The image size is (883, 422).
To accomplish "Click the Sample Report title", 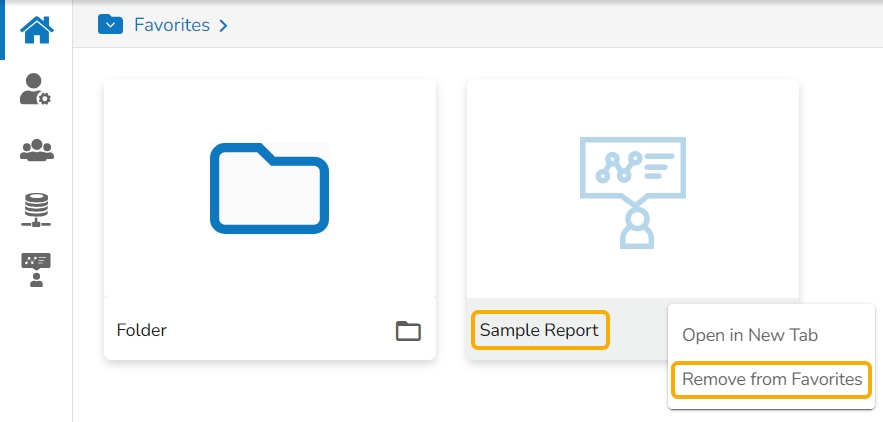I will [x=539, y=330].
